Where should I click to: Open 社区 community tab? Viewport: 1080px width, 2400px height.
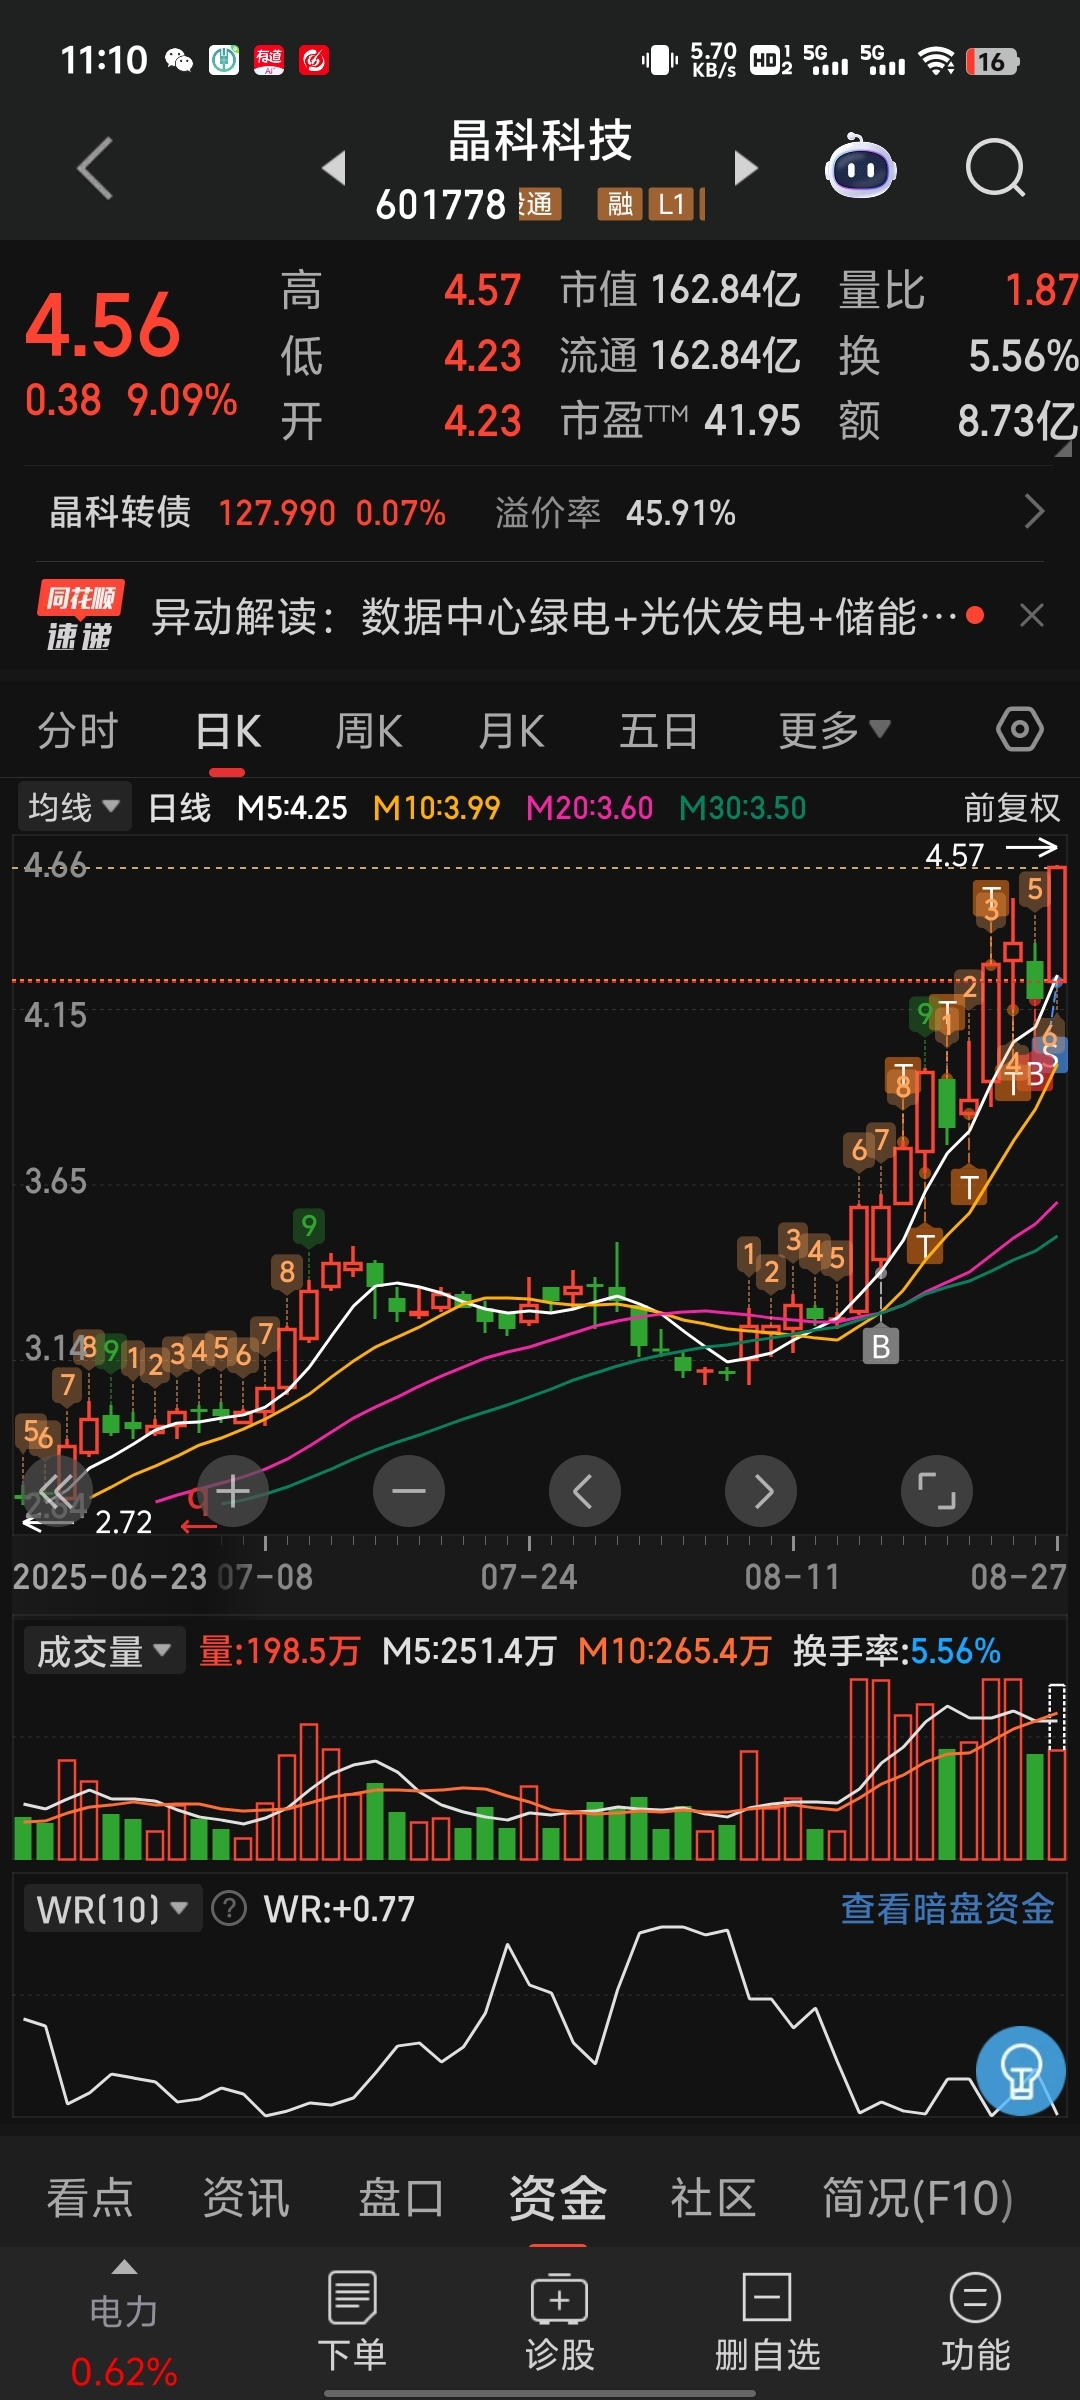[713, 2198]
